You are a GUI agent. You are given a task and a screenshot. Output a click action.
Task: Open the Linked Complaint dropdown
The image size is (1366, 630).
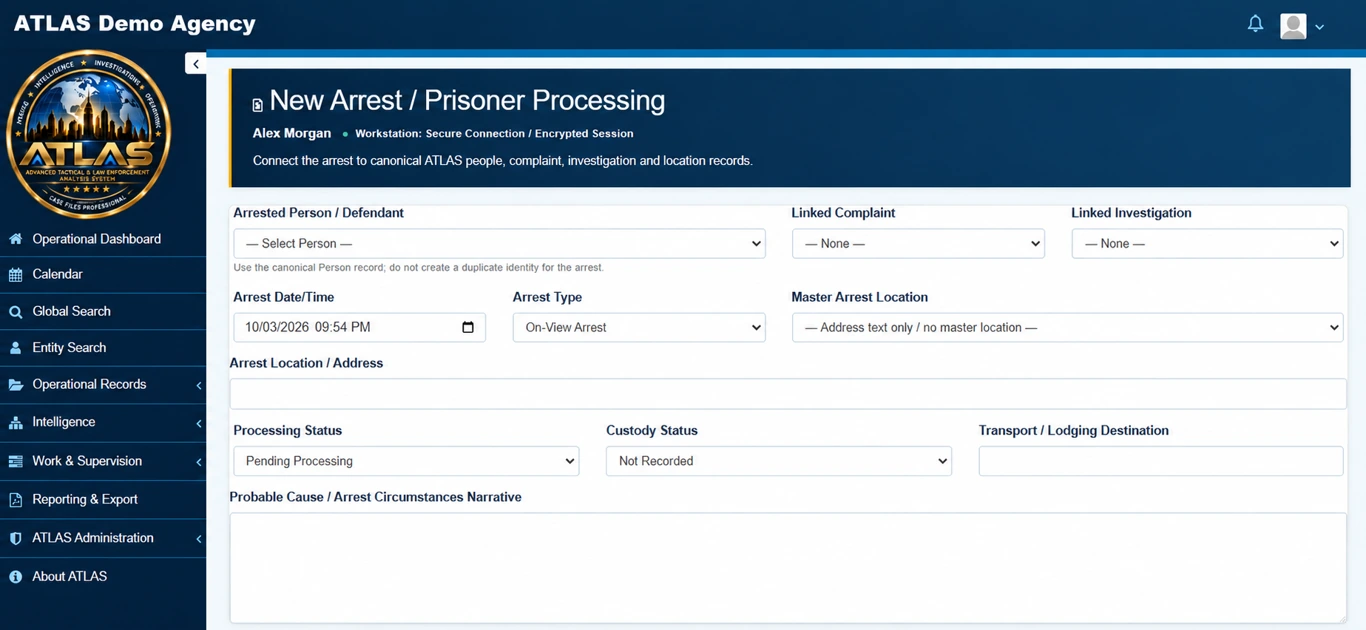pos(918,243)
